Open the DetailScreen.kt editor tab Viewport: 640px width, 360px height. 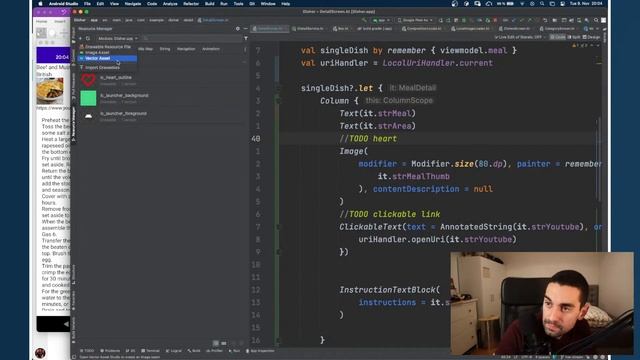coord(269,29)
